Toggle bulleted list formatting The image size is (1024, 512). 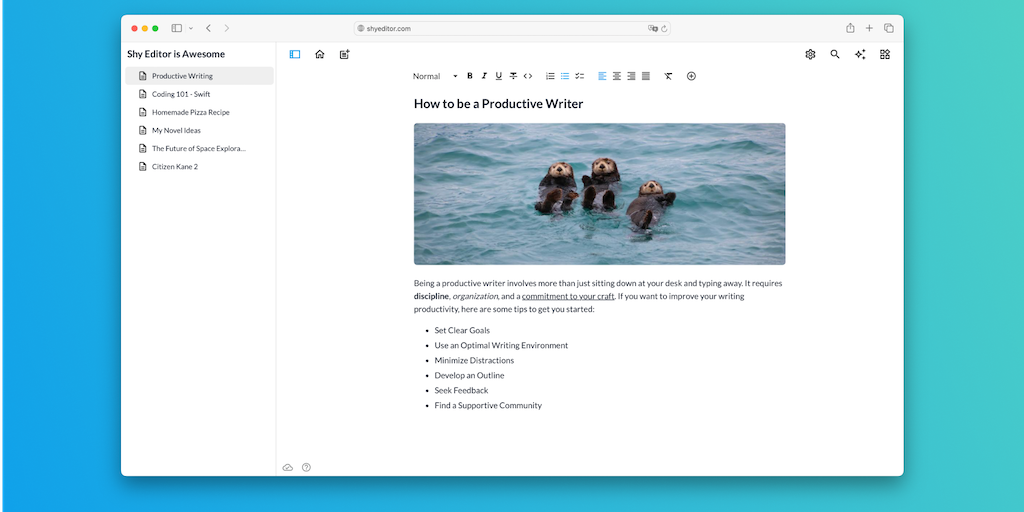pos(565,76)
